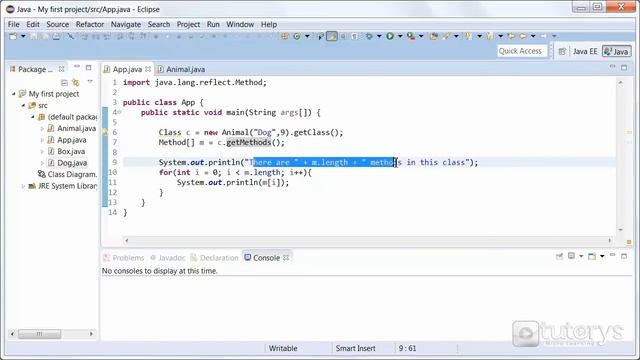This screenshot has height=360, width=640.
Task: Open the Refactor menu
Action: point(90,24)
